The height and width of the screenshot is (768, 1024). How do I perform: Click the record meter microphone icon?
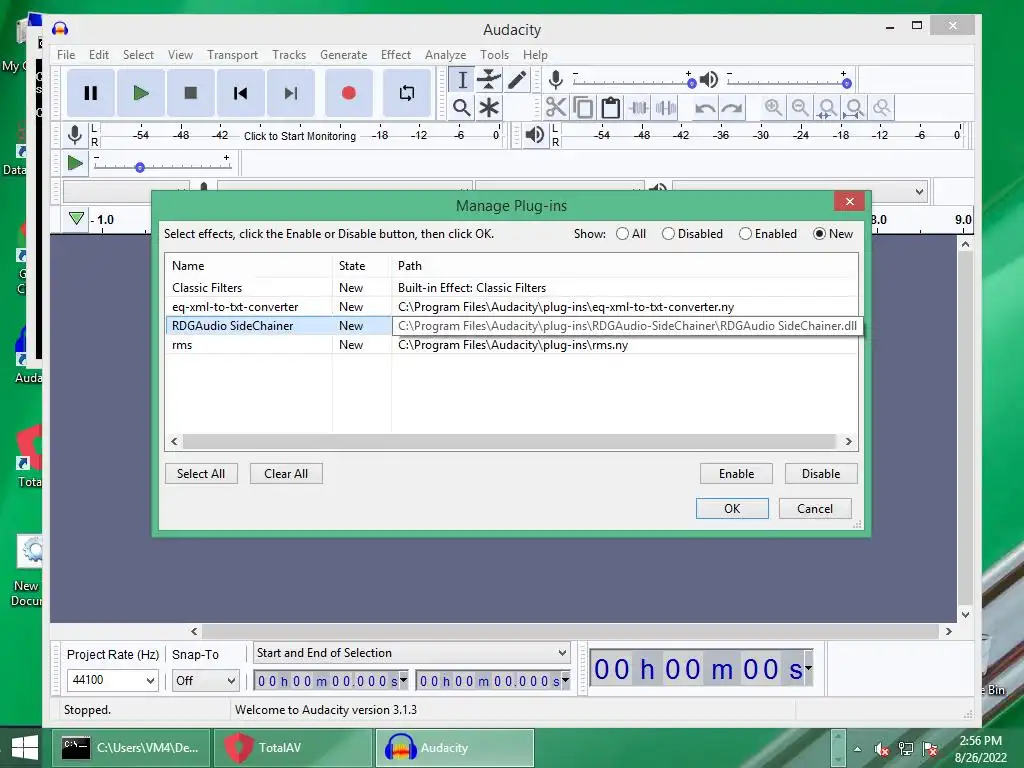75,135
